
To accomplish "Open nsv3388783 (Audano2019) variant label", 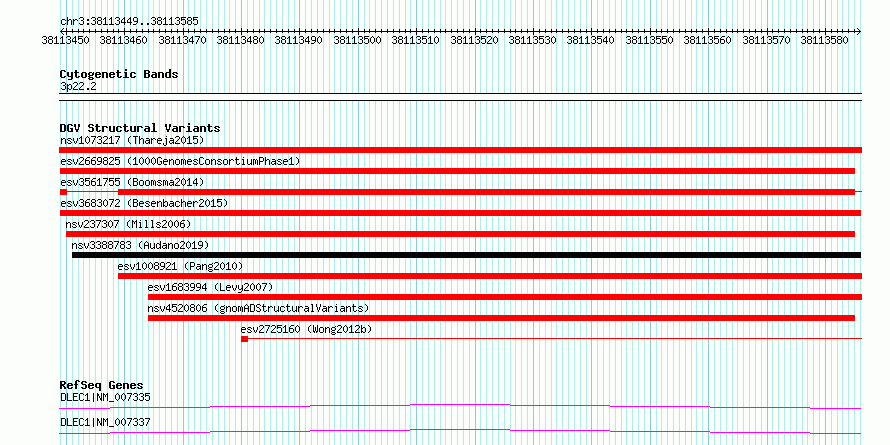I will pyautogui.click(x=140, y=245).
